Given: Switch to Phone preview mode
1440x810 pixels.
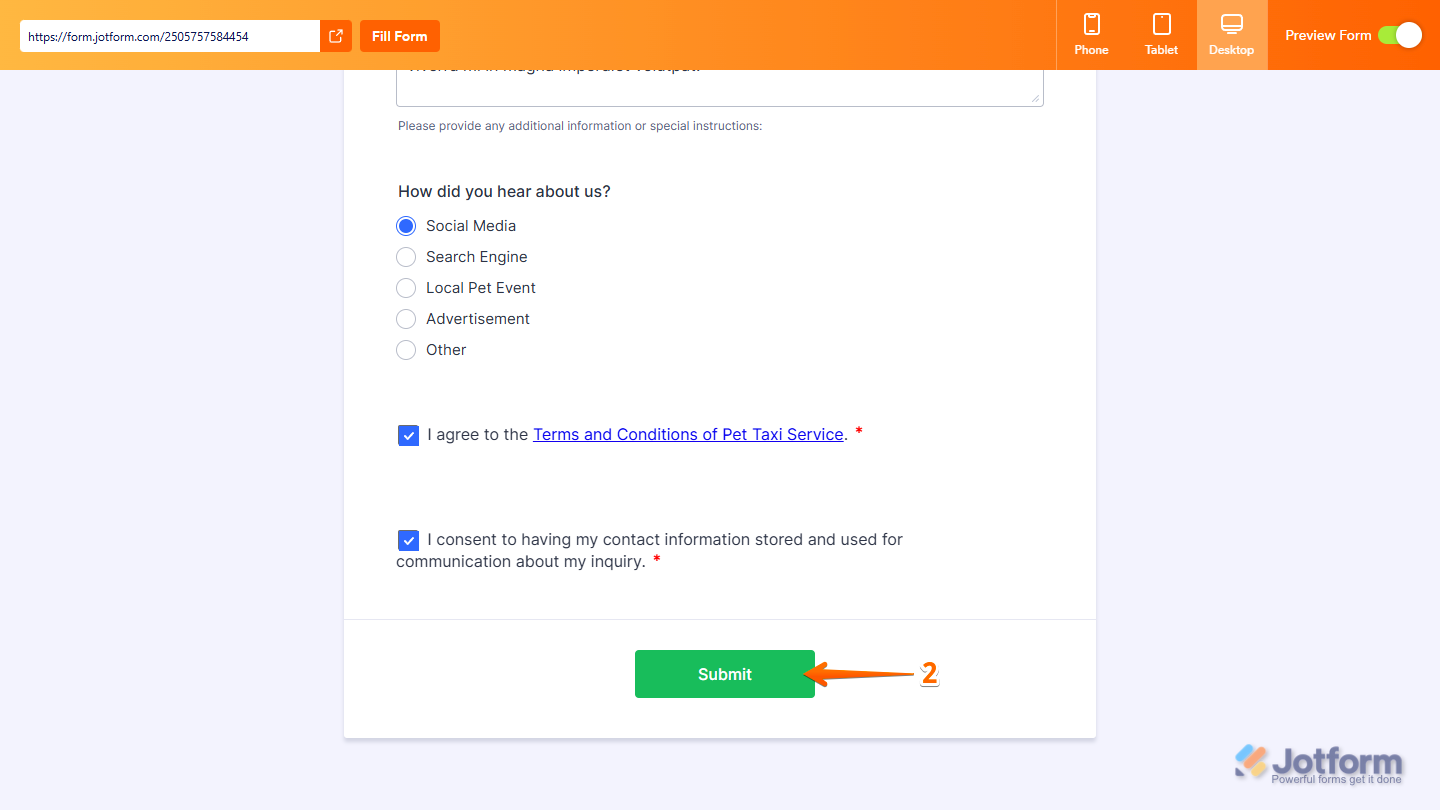Looking at the screenshot, I should 1091,35.
